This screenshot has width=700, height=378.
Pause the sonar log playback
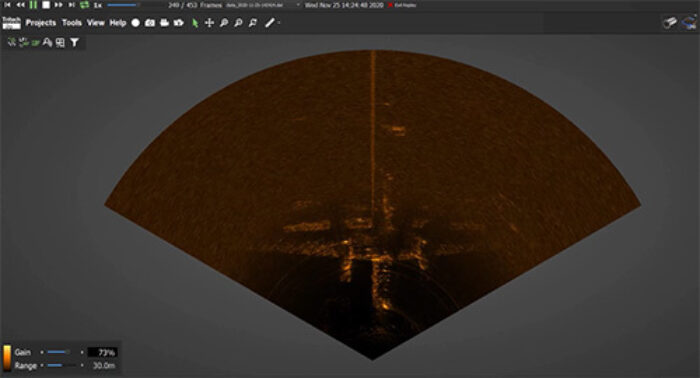tap(33, 5)
